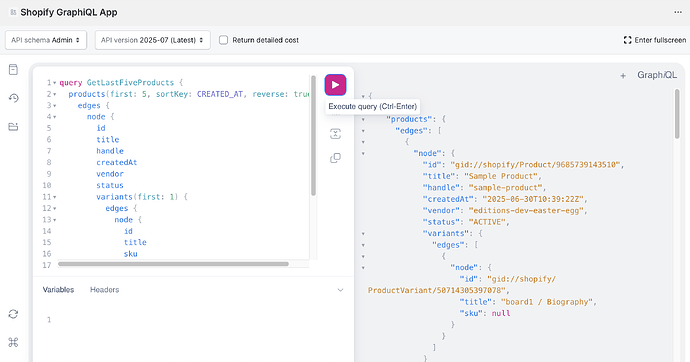Run the query with Execute button
690x362 pixels.
(x=335, y=85)
